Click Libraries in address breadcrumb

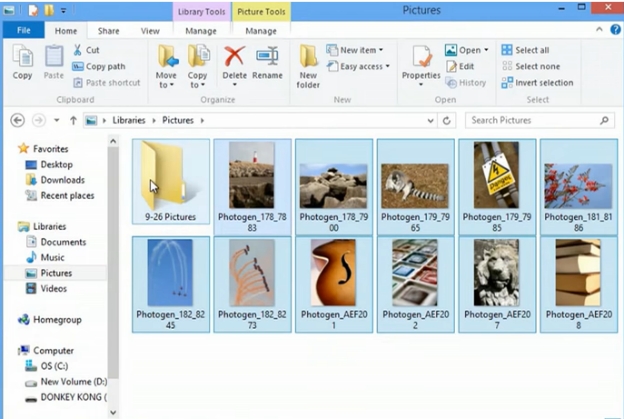129,120
